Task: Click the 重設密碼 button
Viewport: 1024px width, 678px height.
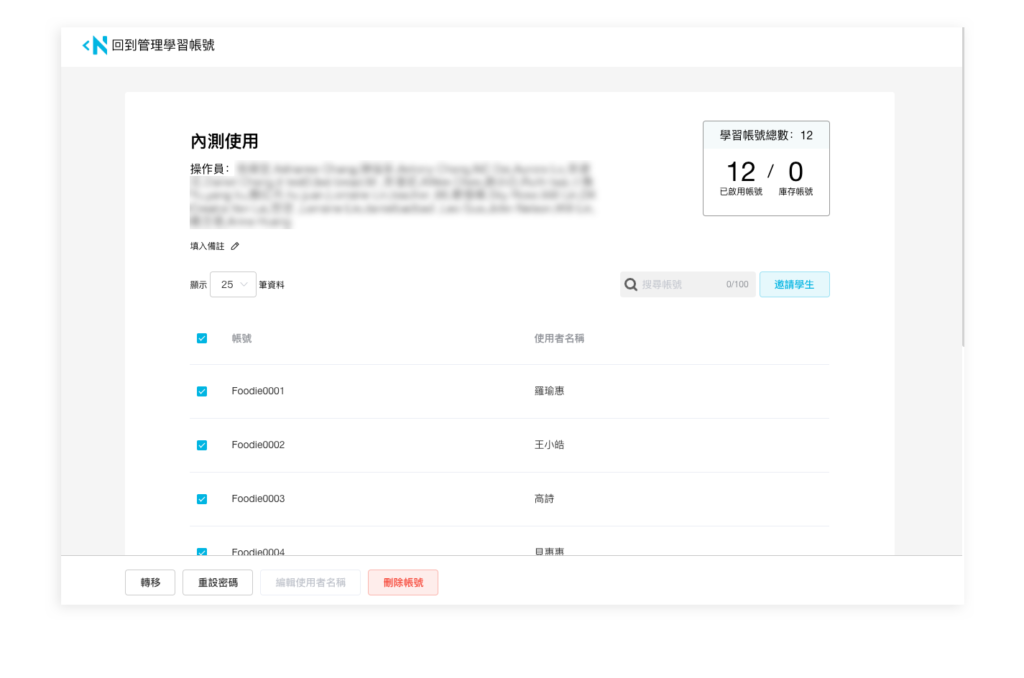Action: point(218,583)
